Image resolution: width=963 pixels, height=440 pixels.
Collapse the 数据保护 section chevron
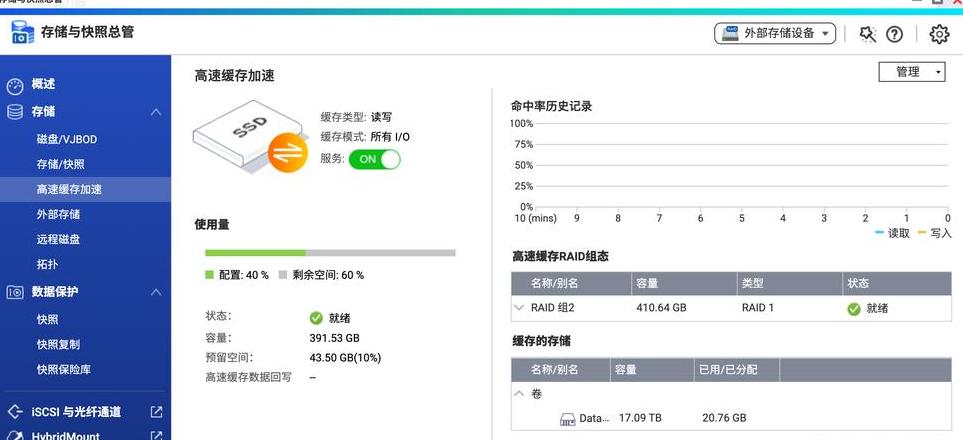click(156, 292)
